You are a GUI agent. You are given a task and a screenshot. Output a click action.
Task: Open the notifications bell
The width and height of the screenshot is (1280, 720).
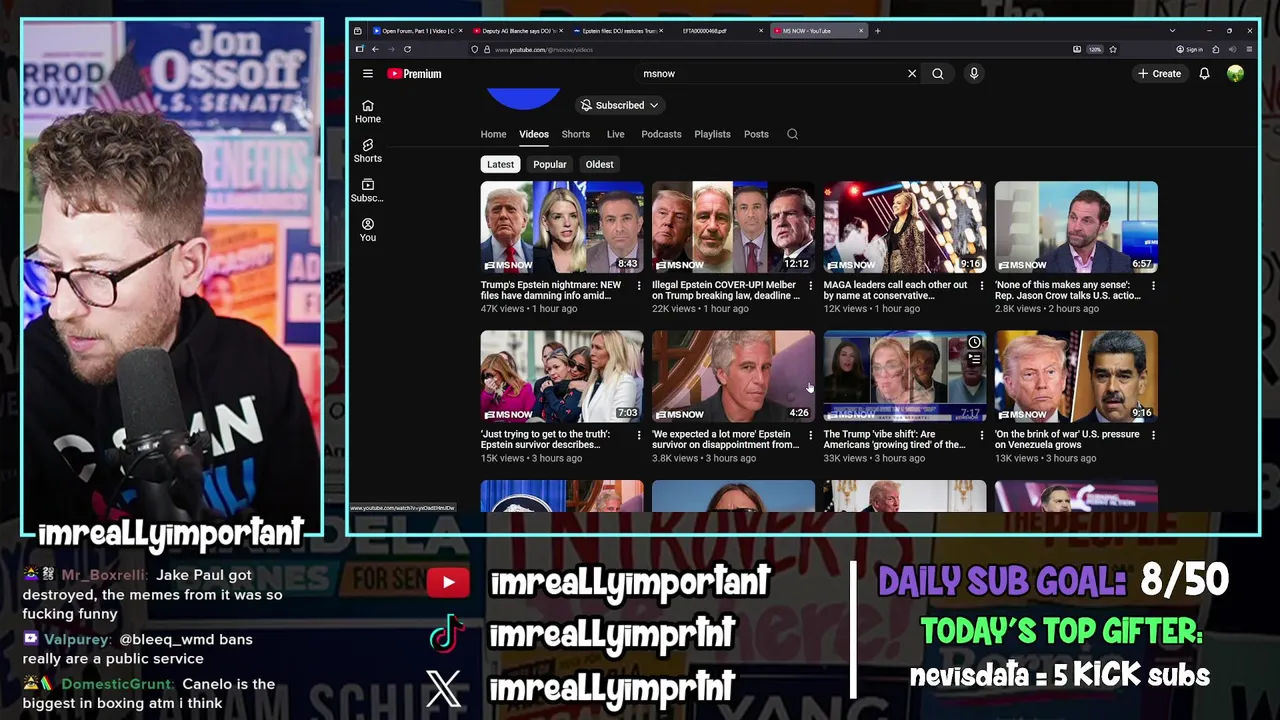point(1204,74)
